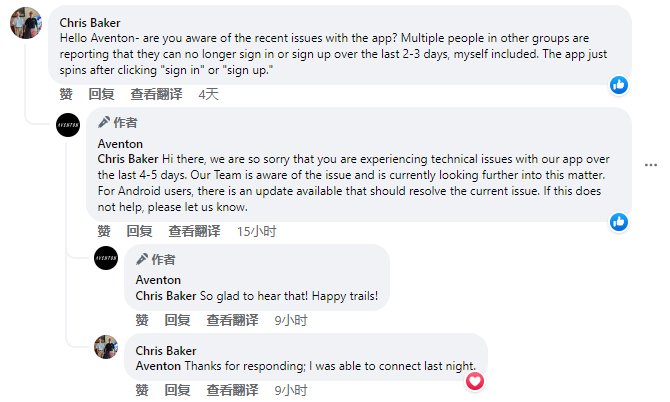Like Aventon's long reply via 赞
Screen dimensions: 670x402
pyautogui.click(x=104, y=232)
